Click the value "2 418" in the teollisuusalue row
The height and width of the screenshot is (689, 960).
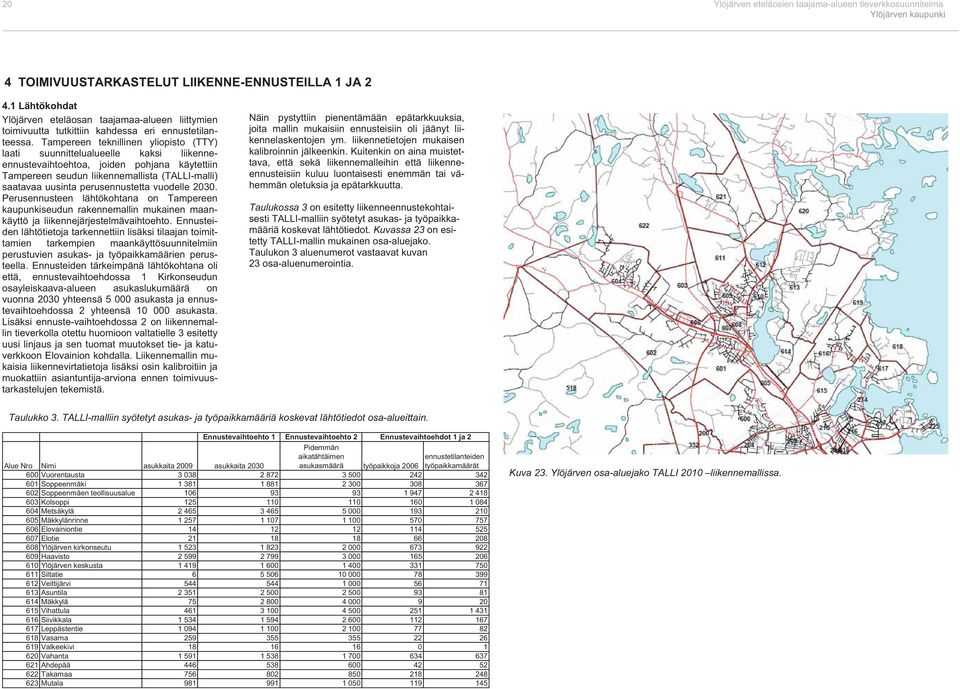[478, 493]
